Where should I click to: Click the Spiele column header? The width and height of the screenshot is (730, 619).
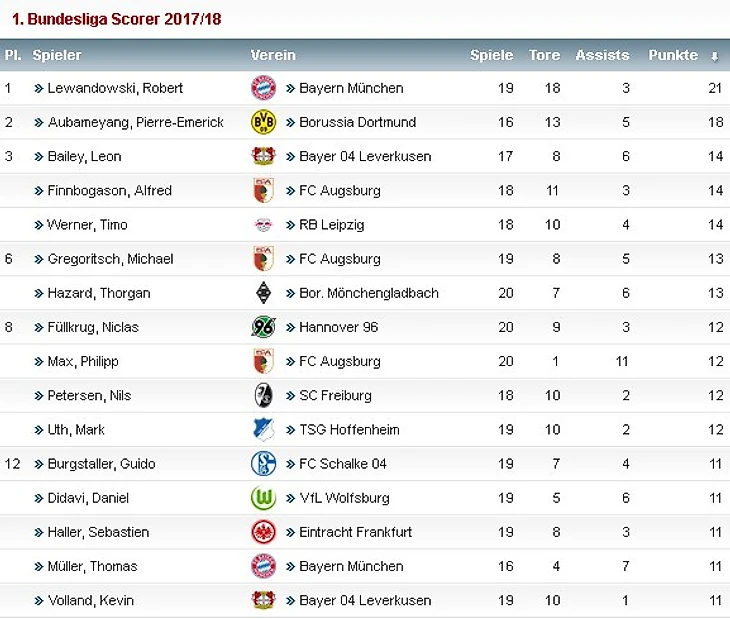point(491,56)
